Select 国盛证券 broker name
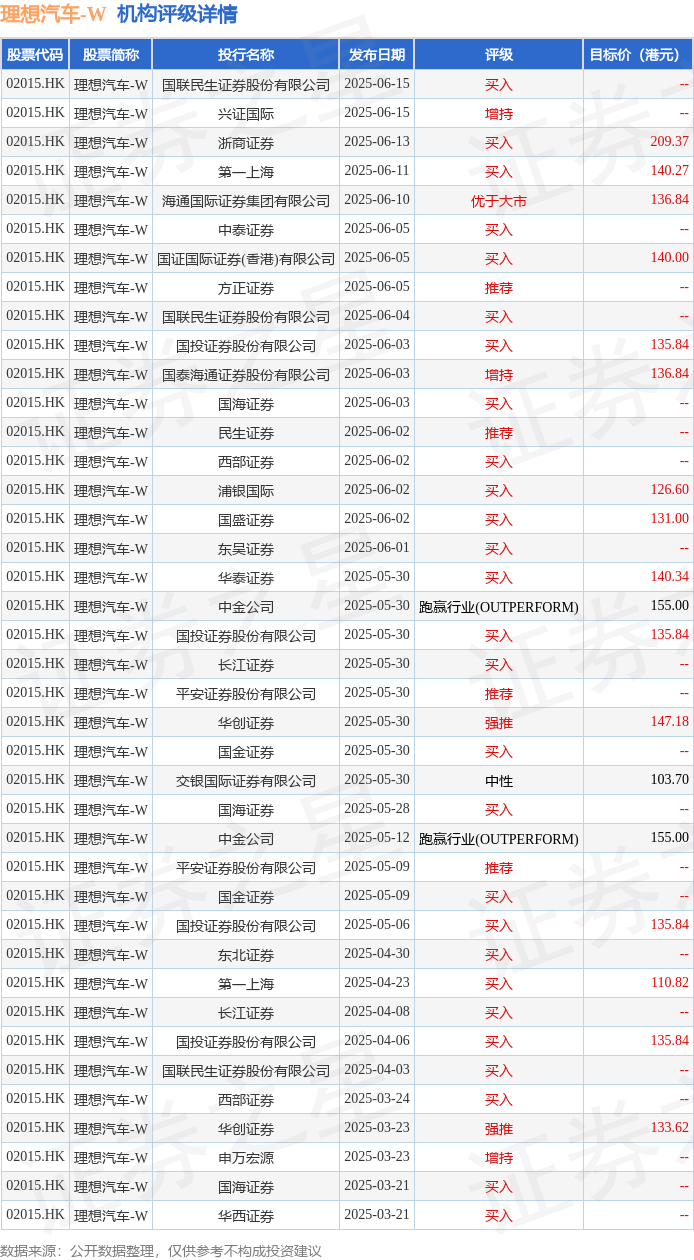This screenshot has height=1260, width=694. (x=246, y=520)
